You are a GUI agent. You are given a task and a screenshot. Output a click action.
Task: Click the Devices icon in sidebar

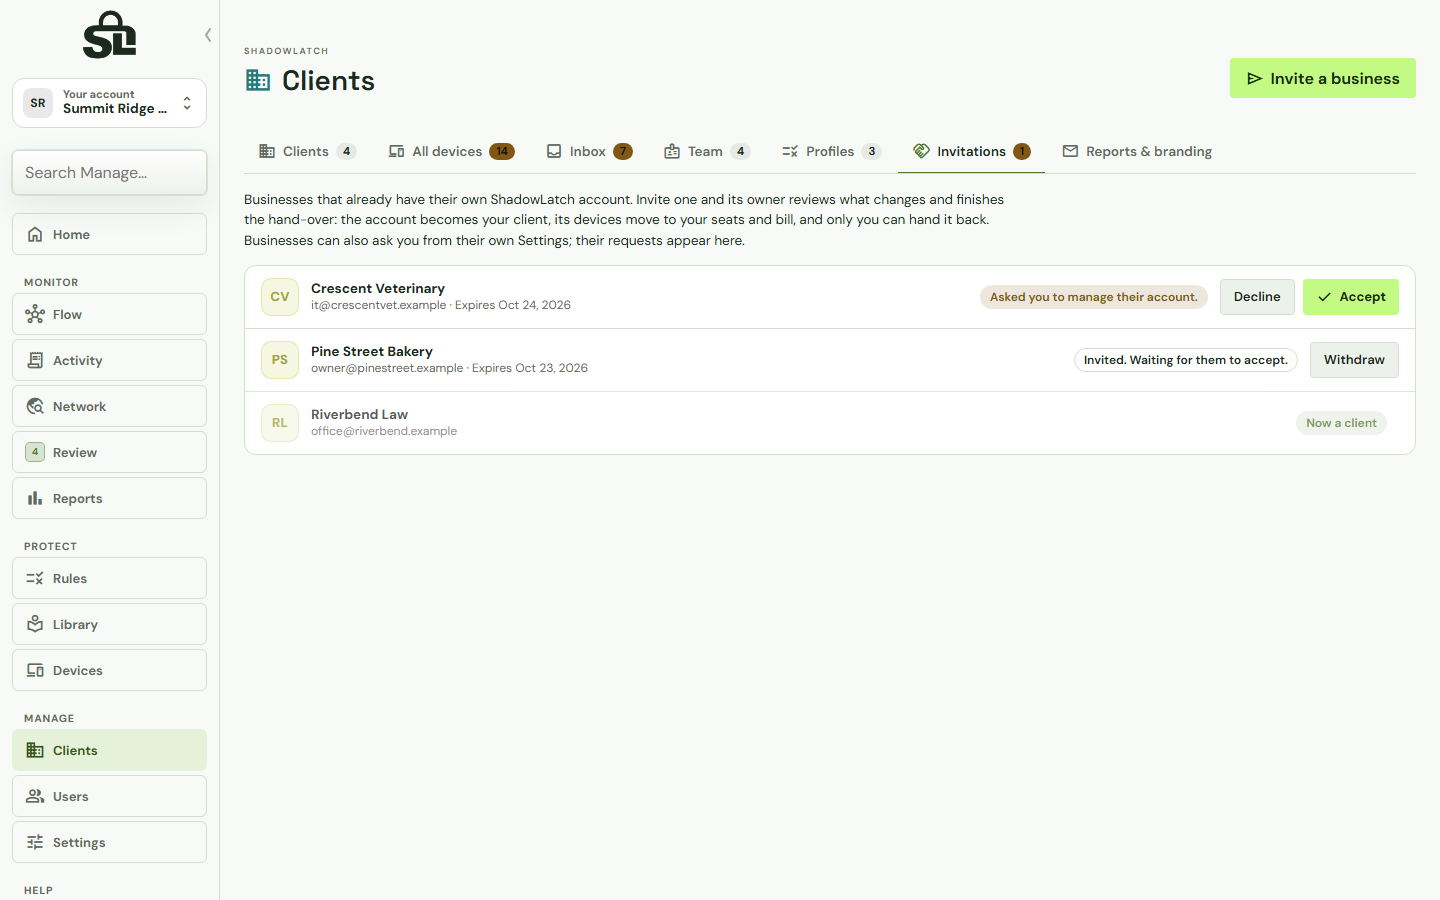tap(35, 670)
